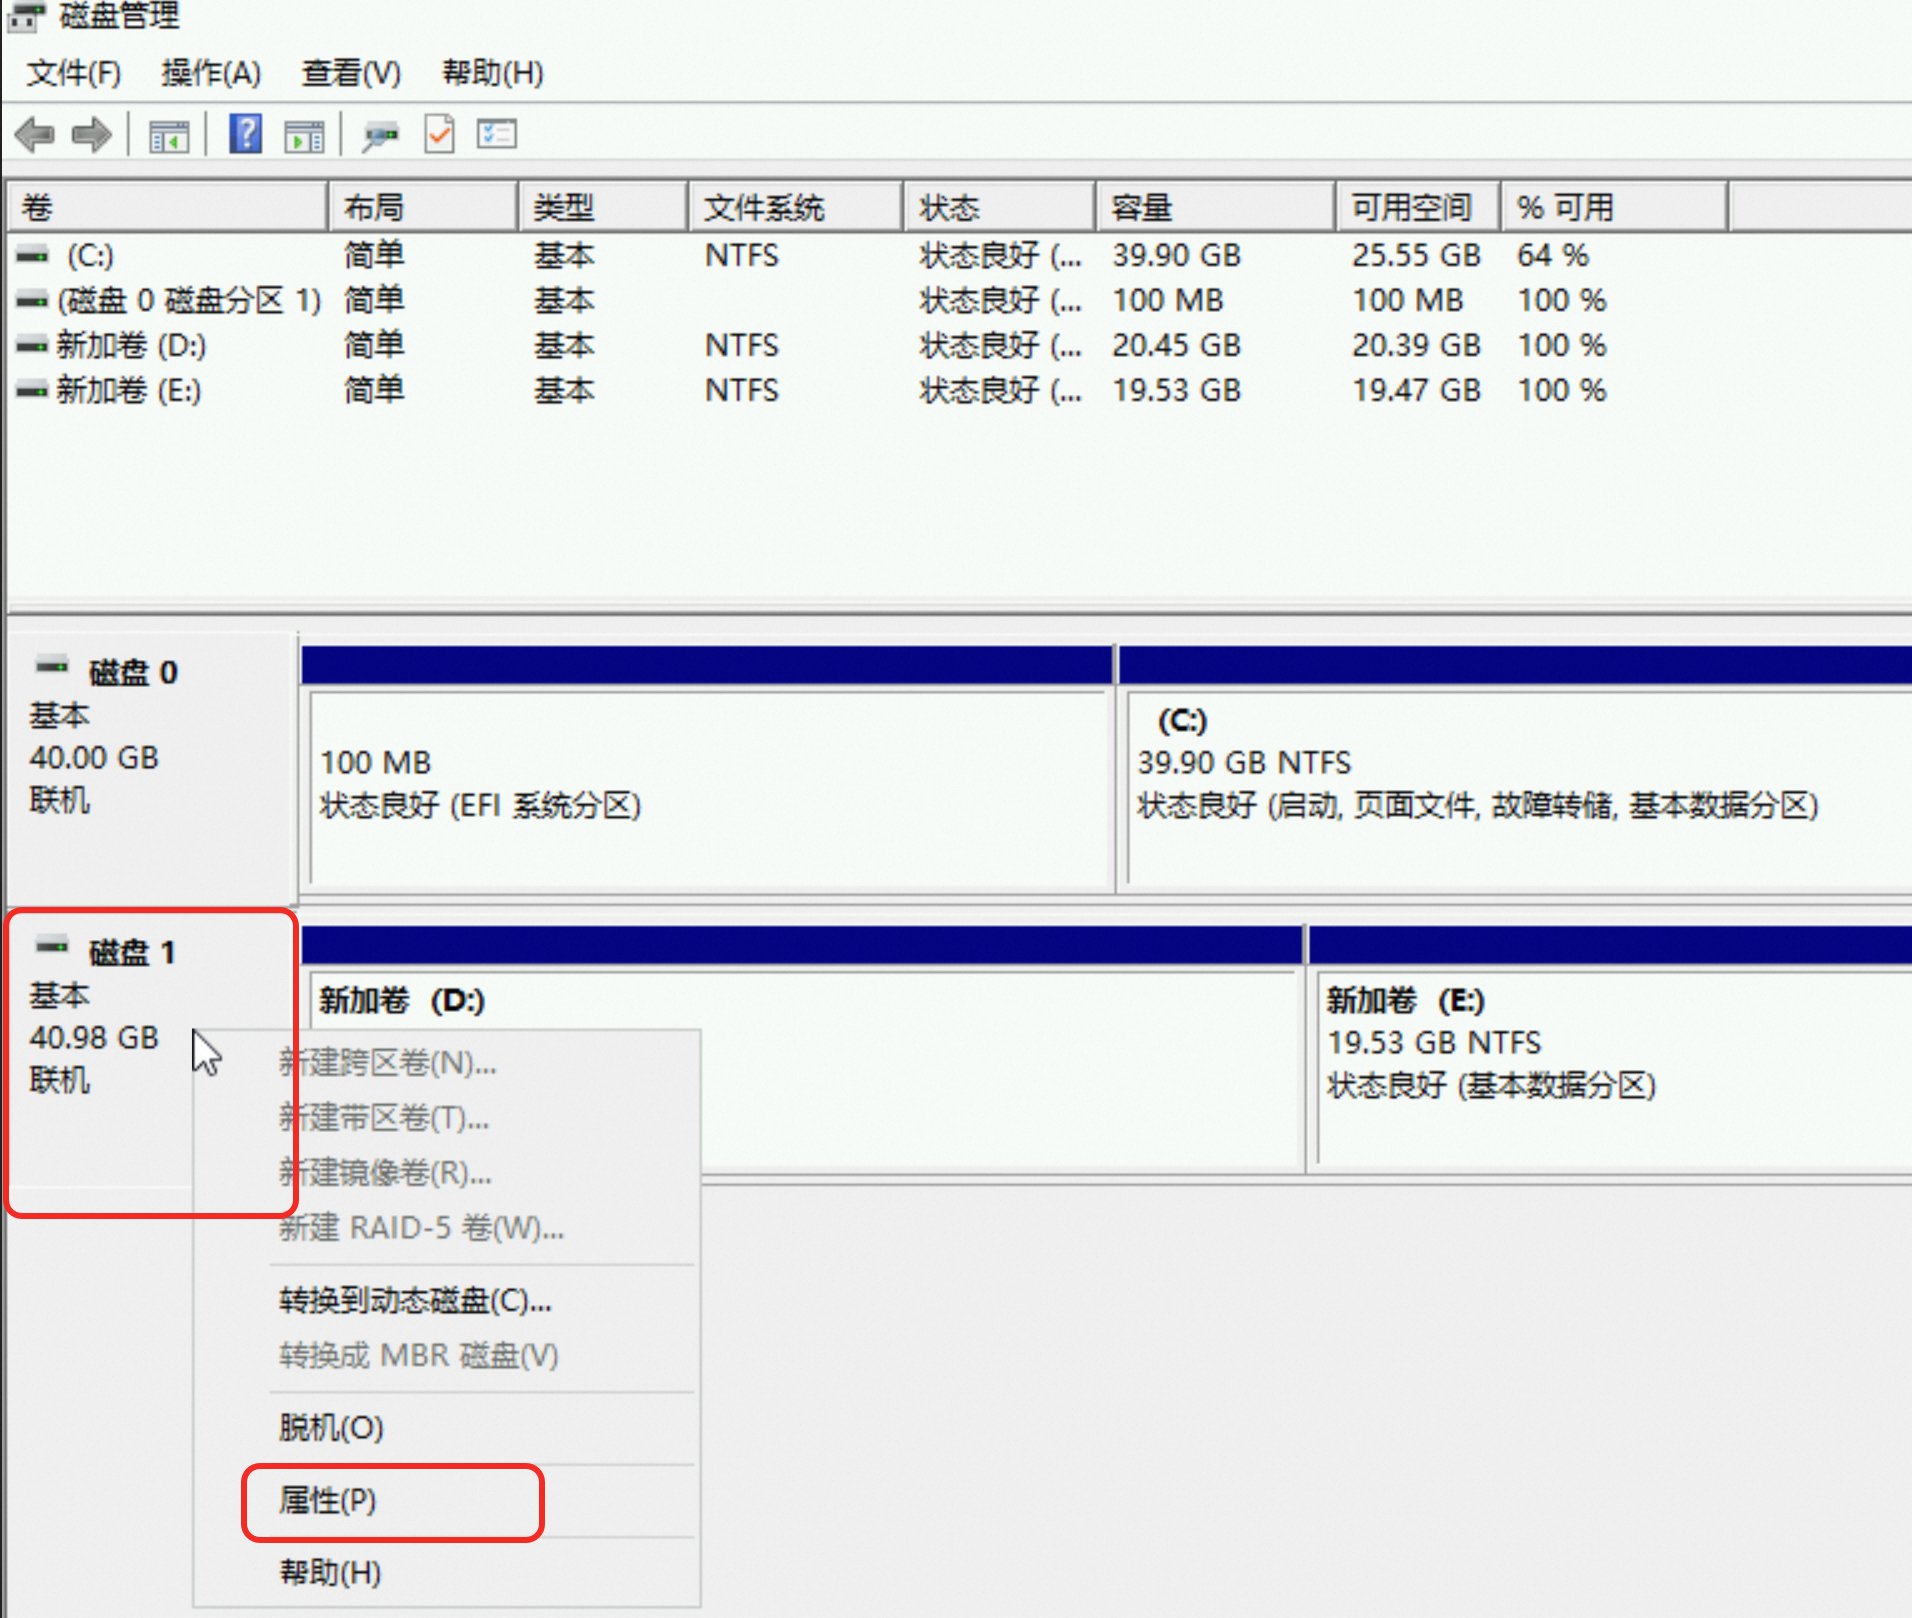Sort by the 布局 column header
Viewport: 1912px width, 1618px height.
pos(423,207)
